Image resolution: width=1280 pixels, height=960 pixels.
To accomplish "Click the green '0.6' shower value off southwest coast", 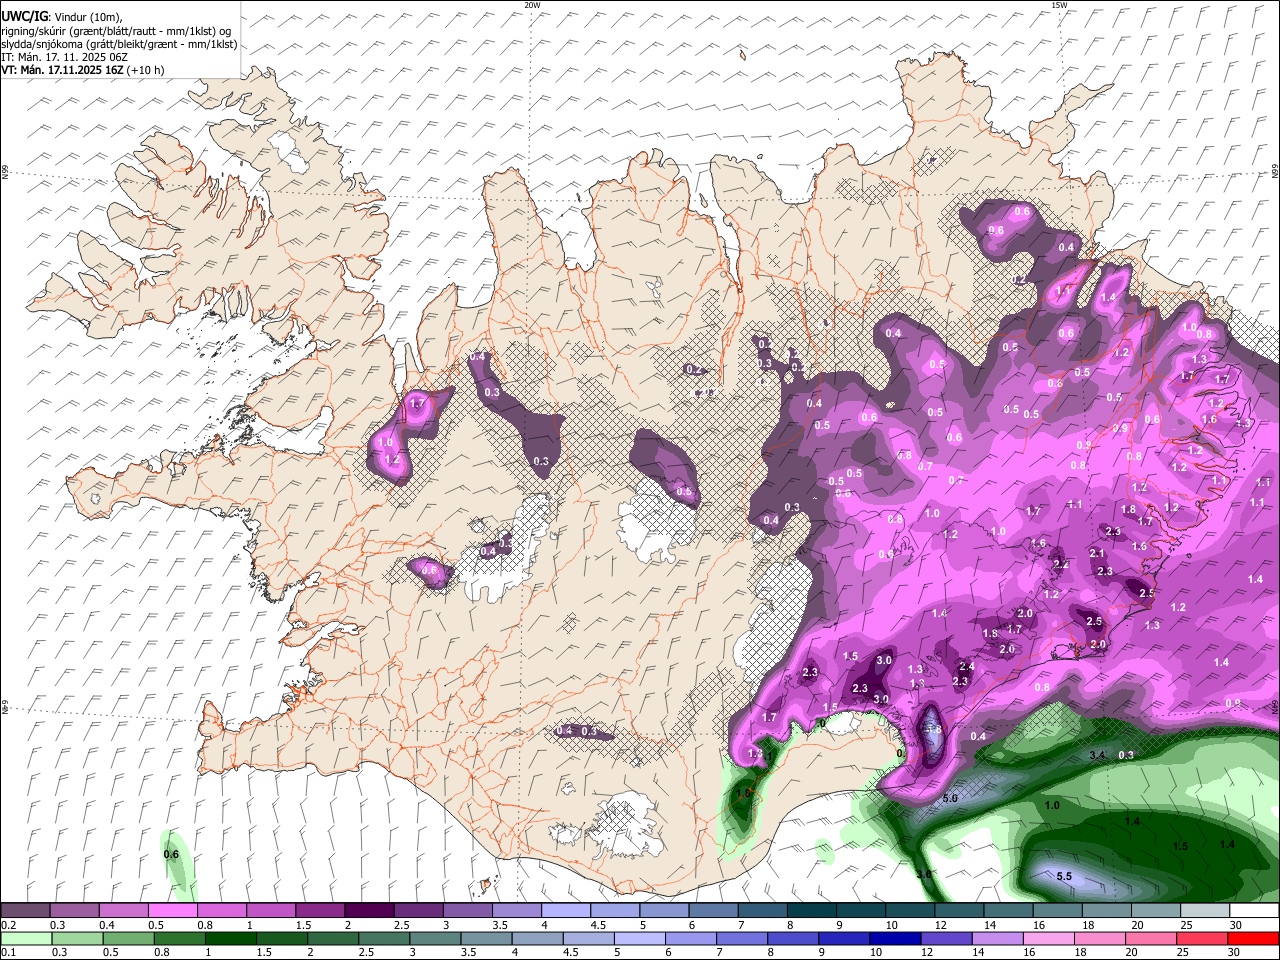I will pyautogui.click(x=171, y=854).
